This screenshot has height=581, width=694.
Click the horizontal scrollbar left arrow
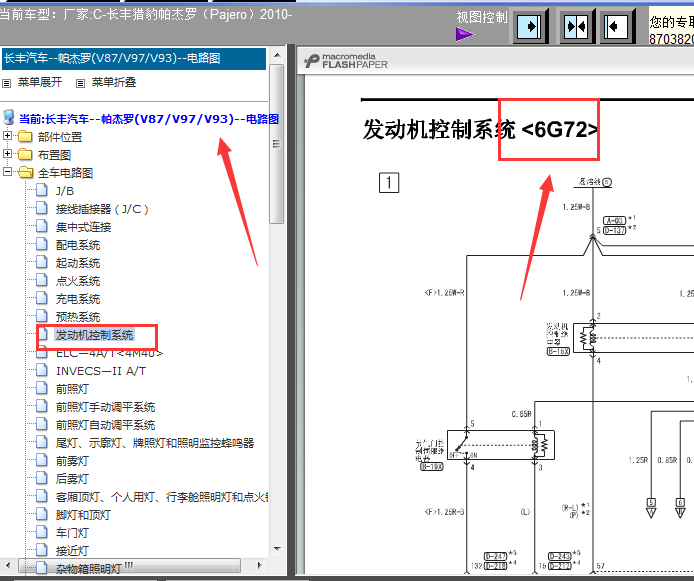click(8, 565)
